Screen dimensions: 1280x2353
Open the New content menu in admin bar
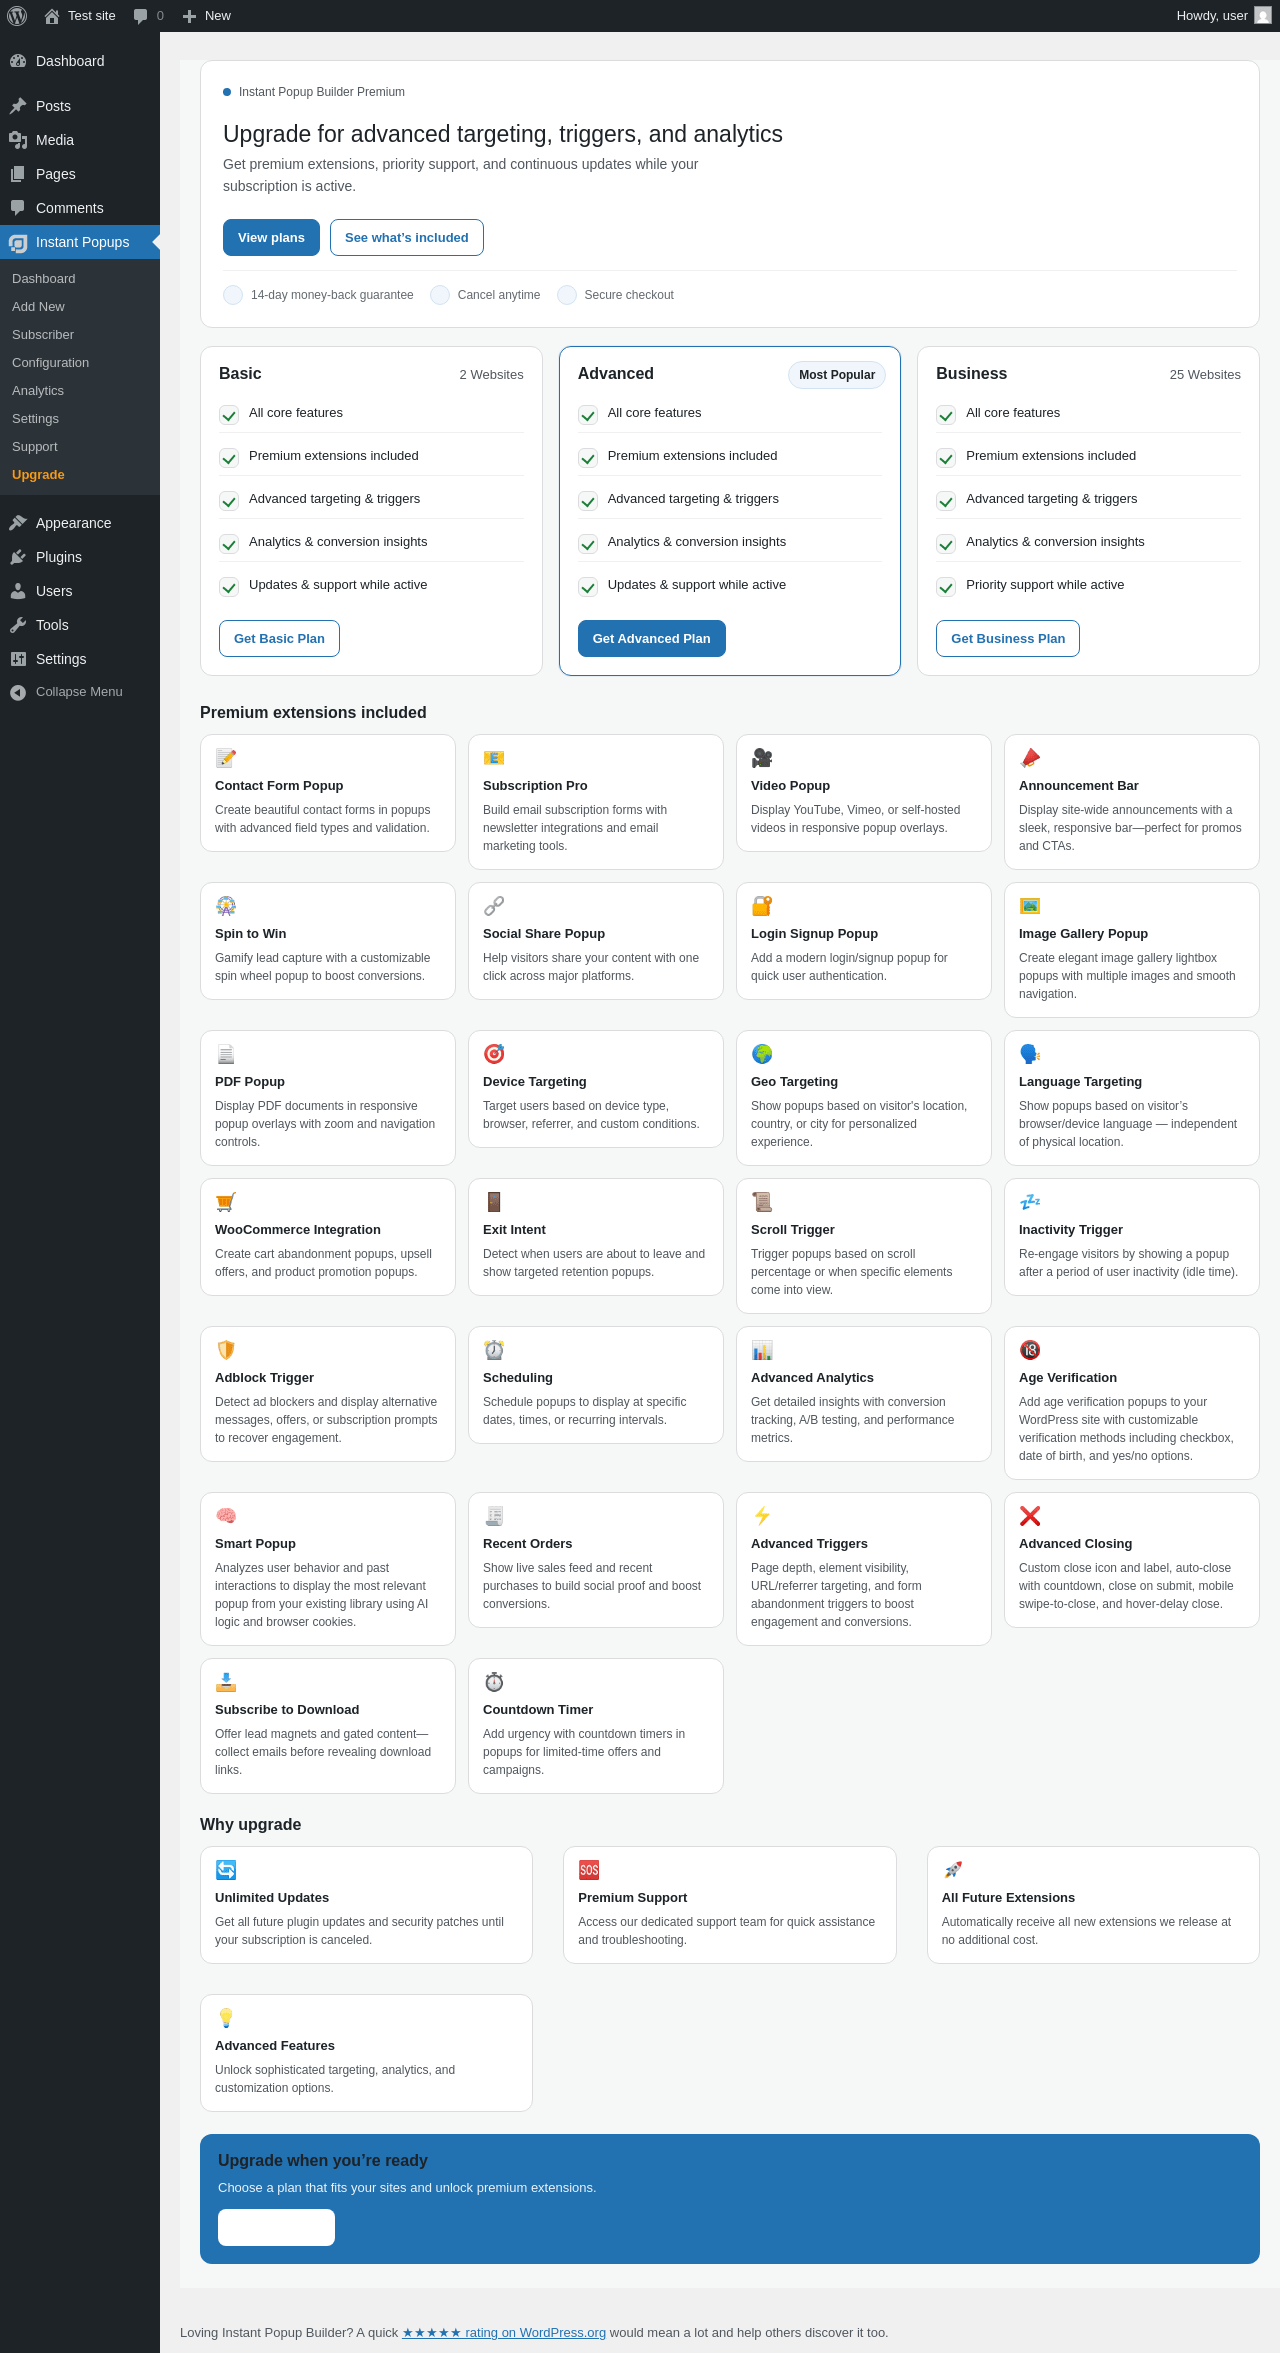[206, 16]
